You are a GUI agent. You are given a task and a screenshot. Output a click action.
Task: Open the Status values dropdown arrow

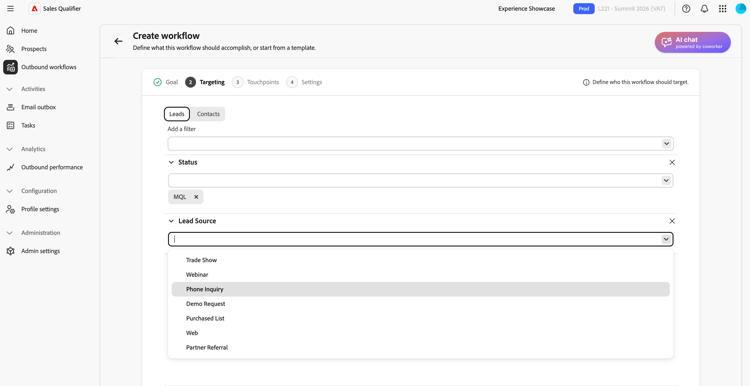[666, 180]
